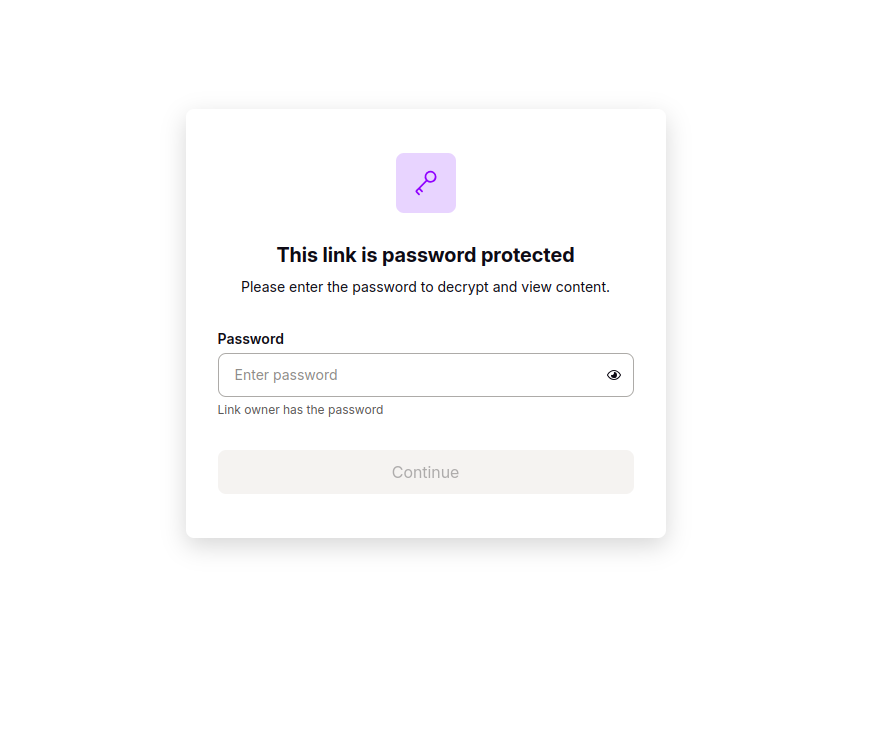This screenshot has width=870, height=731.
Task: Reveal typed password with eye toggle
Action: [614, 375]
